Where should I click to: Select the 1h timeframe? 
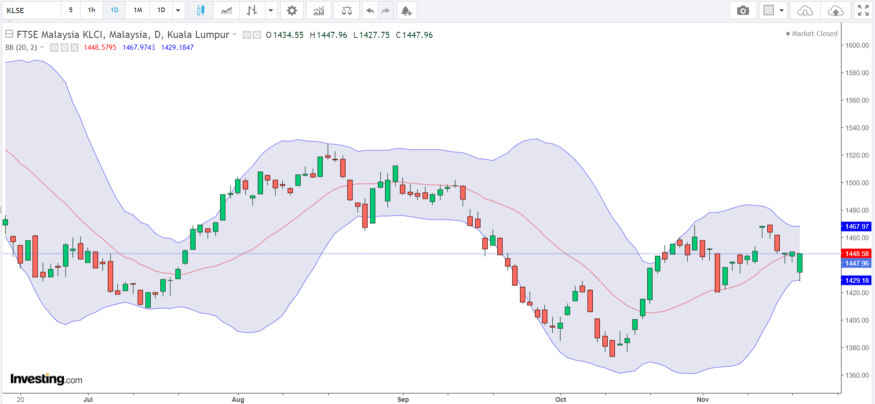pos(91,10)
